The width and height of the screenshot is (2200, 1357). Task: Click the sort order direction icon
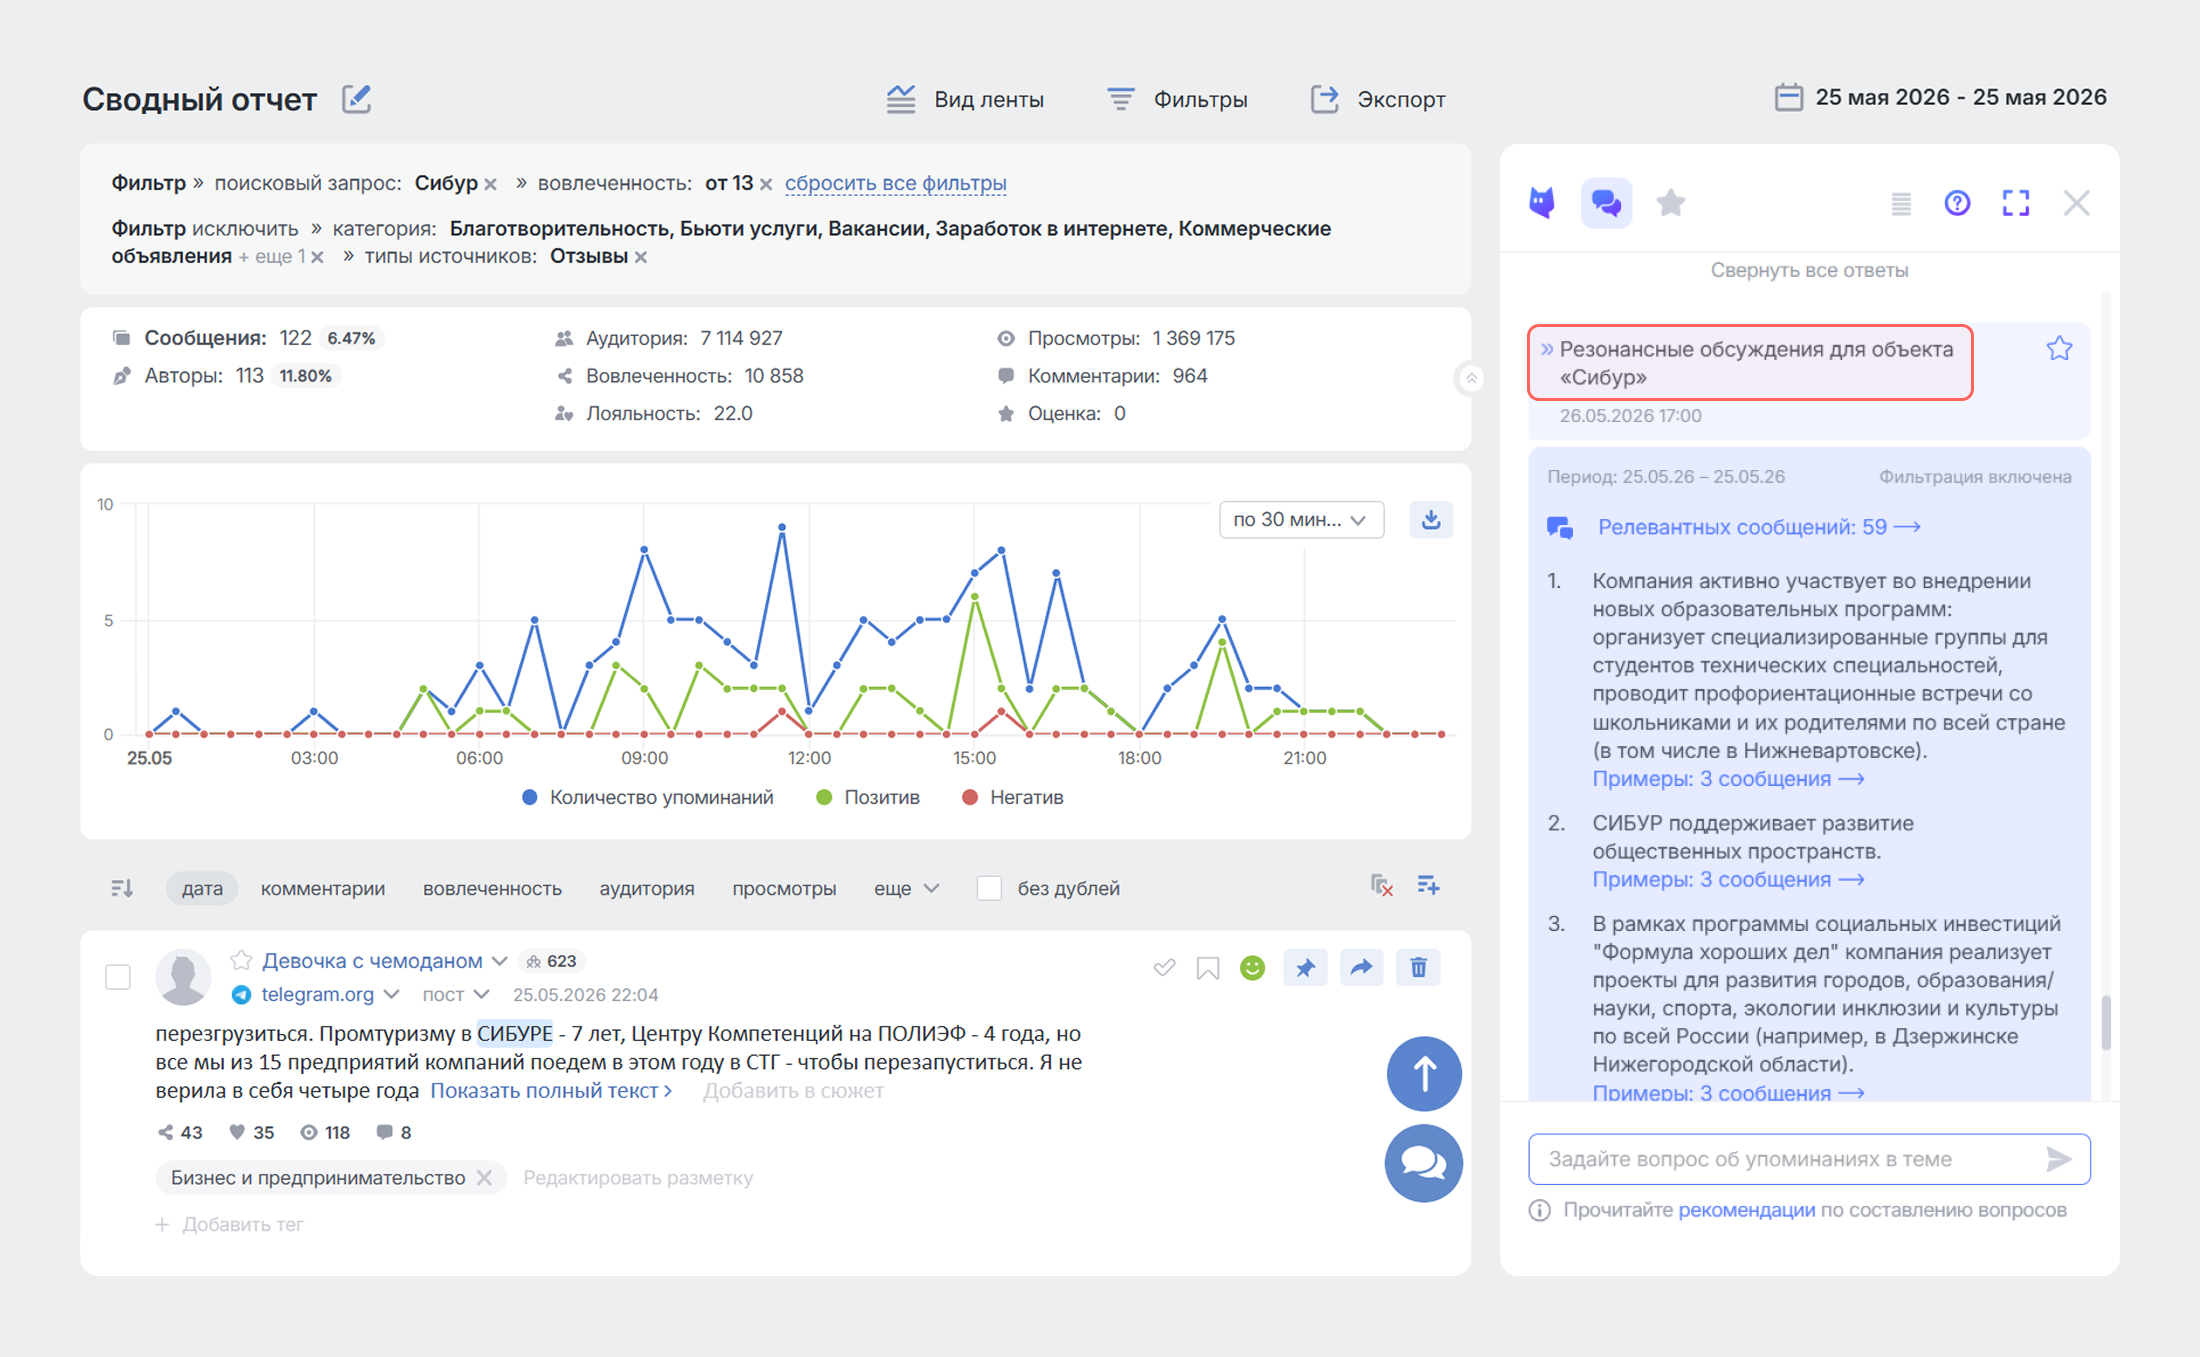(122, 888)
